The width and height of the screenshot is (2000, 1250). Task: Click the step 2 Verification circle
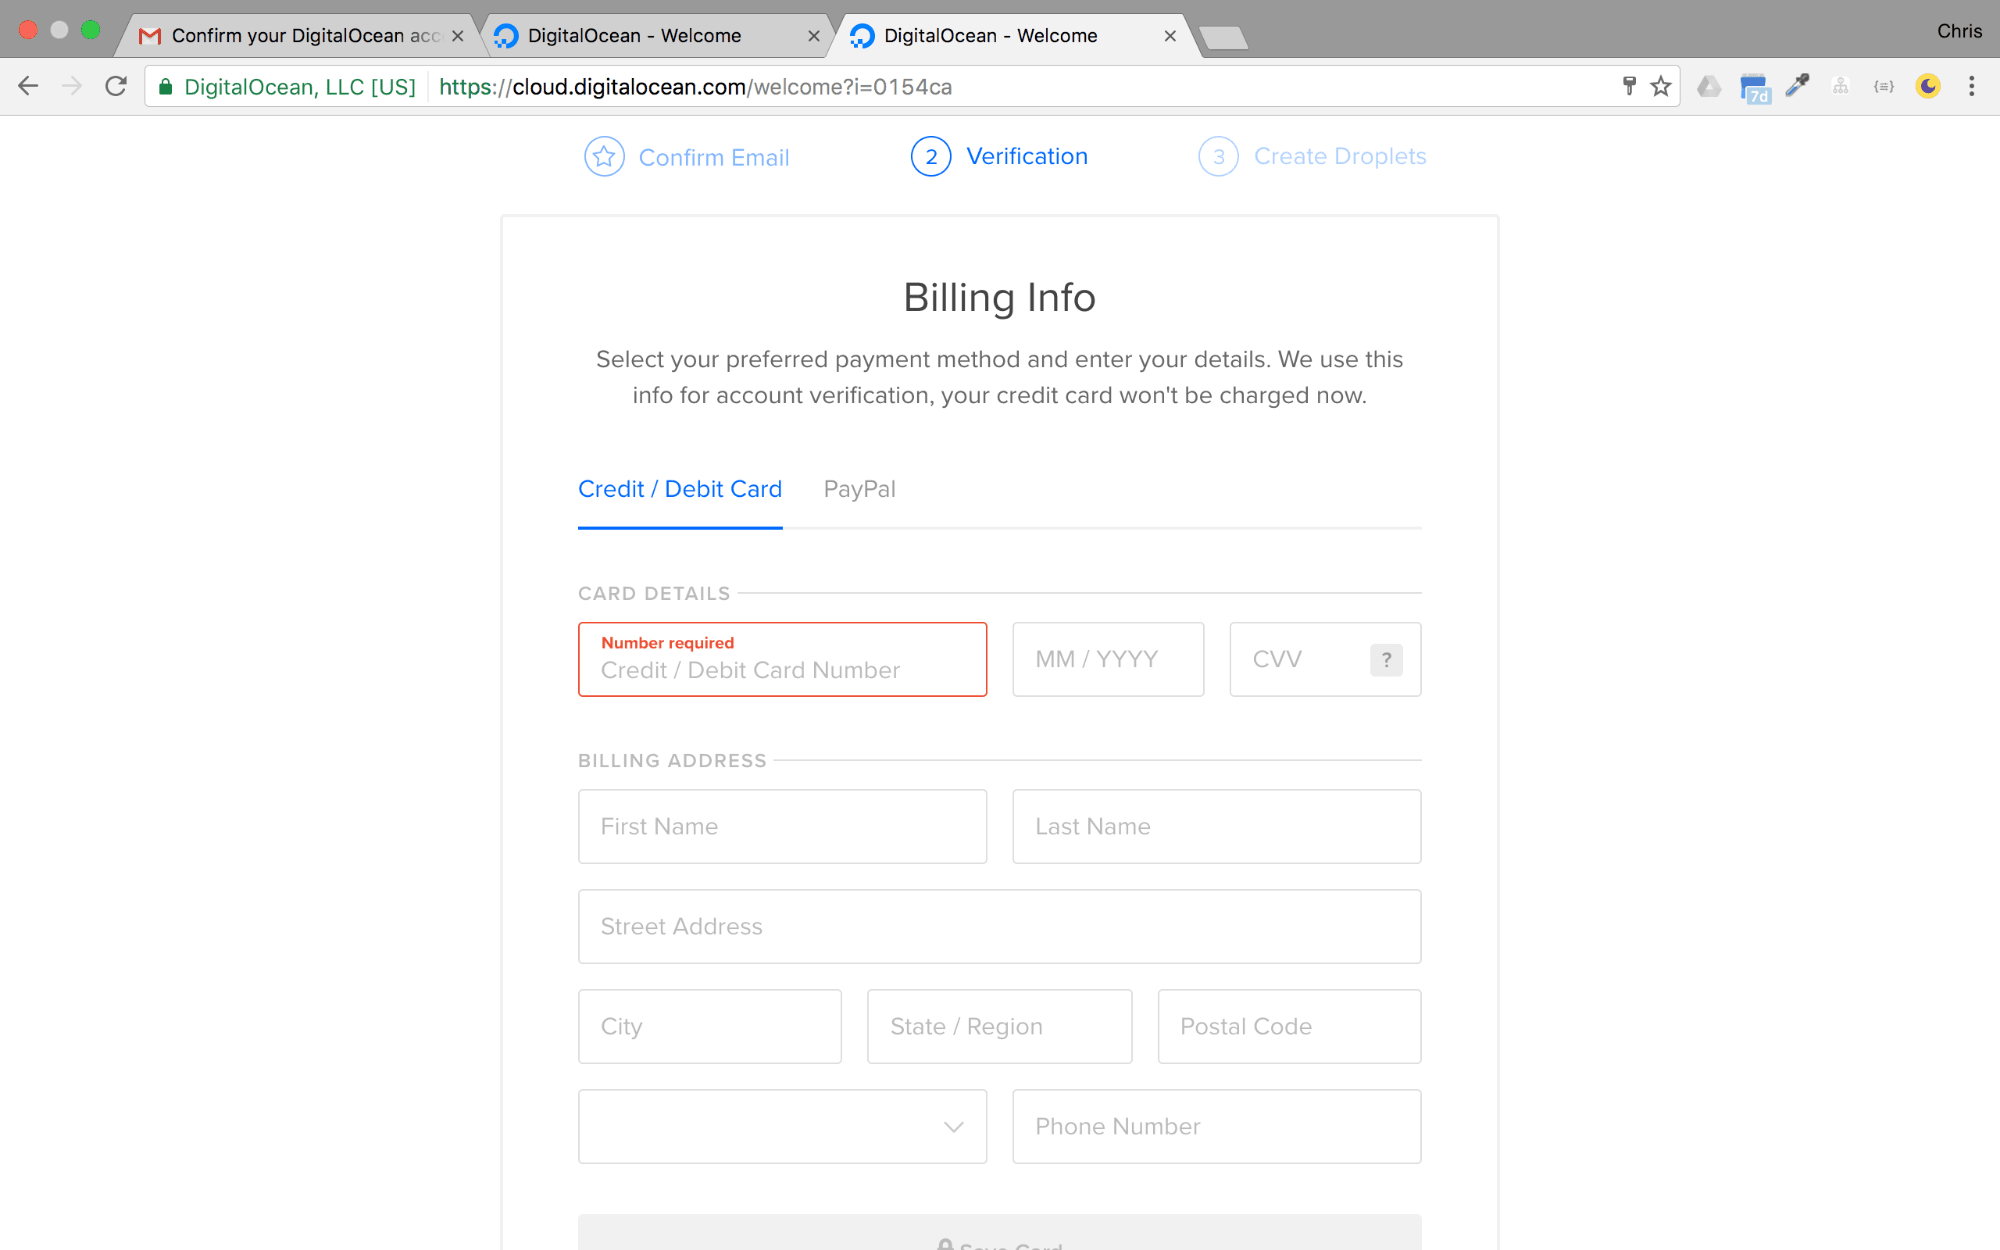[x=931, y=157]
